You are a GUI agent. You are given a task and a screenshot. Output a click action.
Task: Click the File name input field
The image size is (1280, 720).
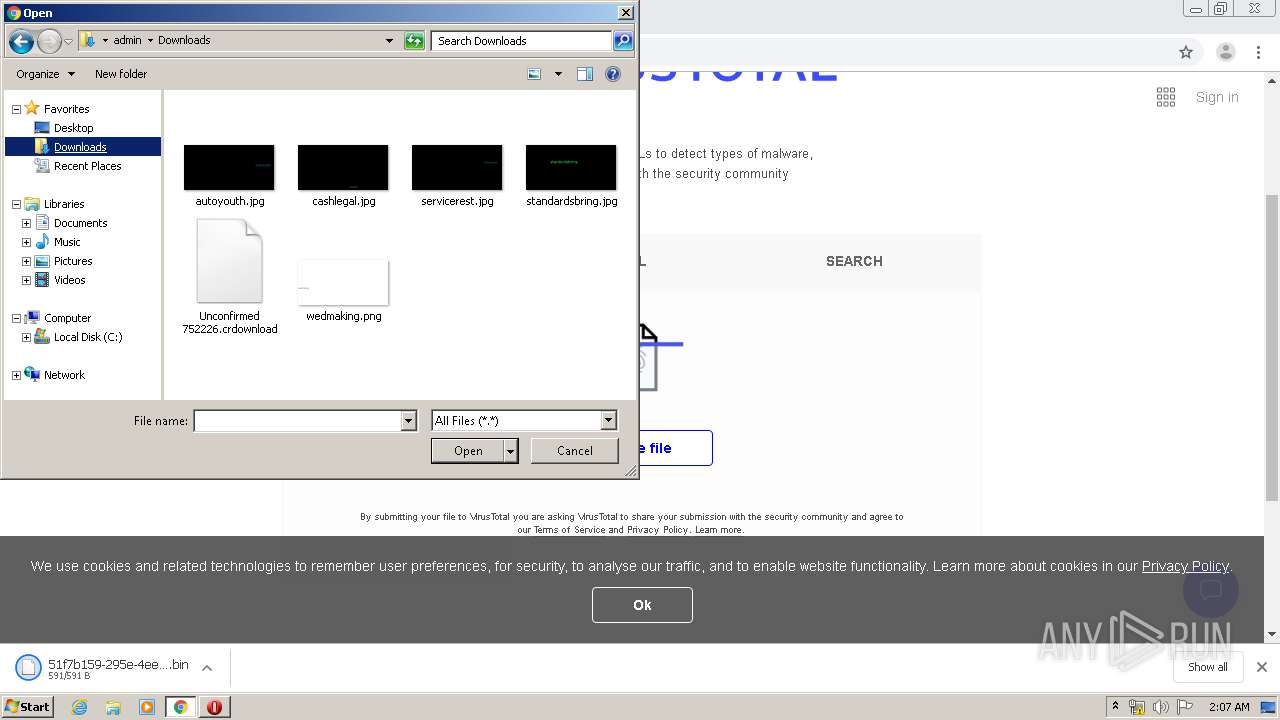pos(297,421)
